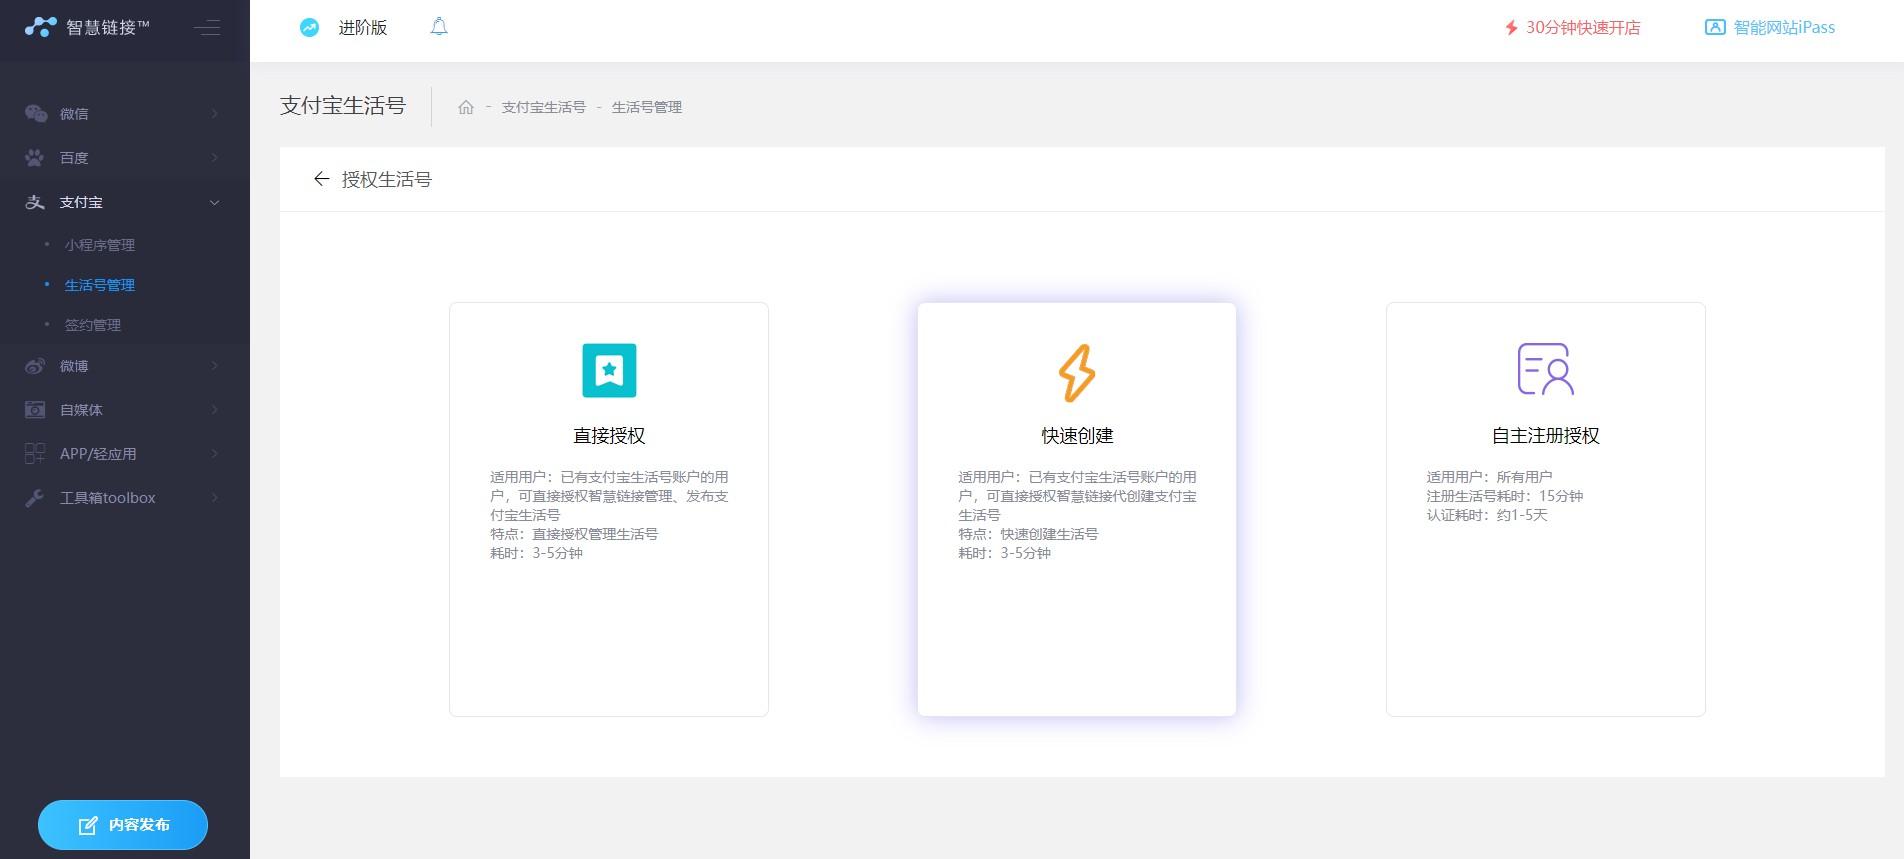Image resolution: width=1904 pixels, height=859 pixels.
Task: Click the Alipay icon in sidebar
Action: (35, 202)
